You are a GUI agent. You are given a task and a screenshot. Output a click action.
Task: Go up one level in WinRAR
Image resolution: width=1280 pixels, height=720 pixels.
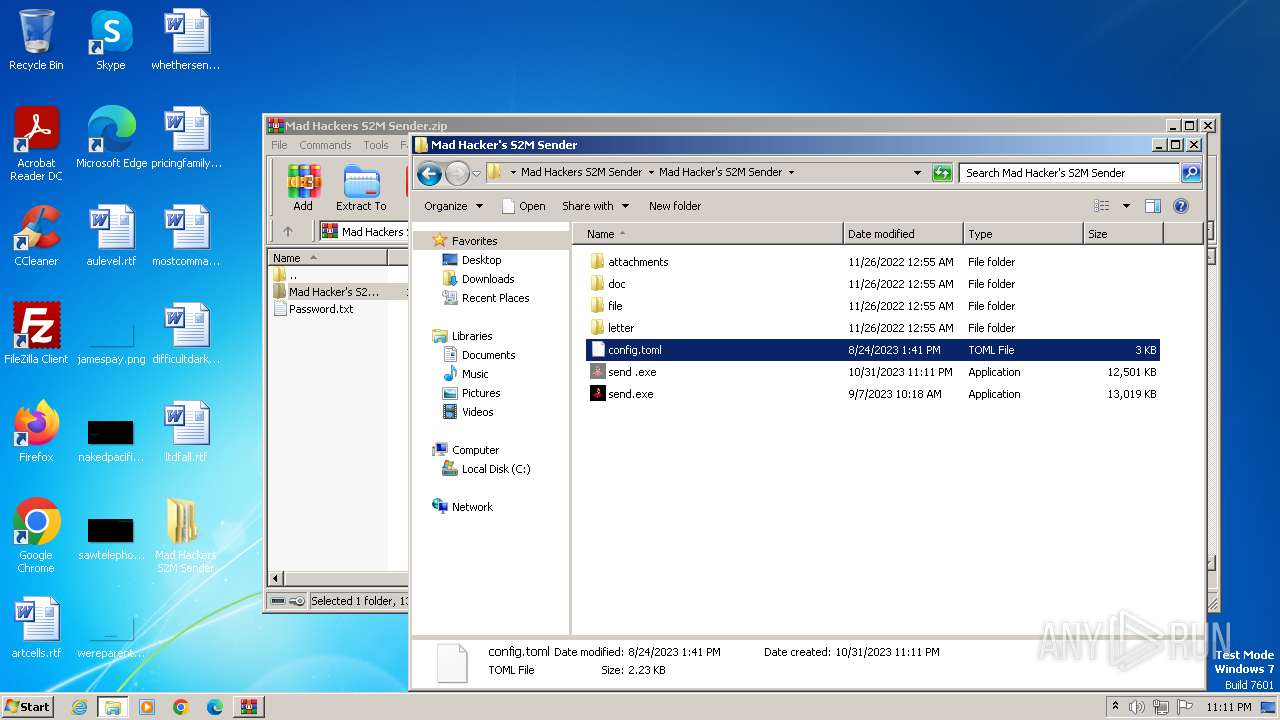288,231
